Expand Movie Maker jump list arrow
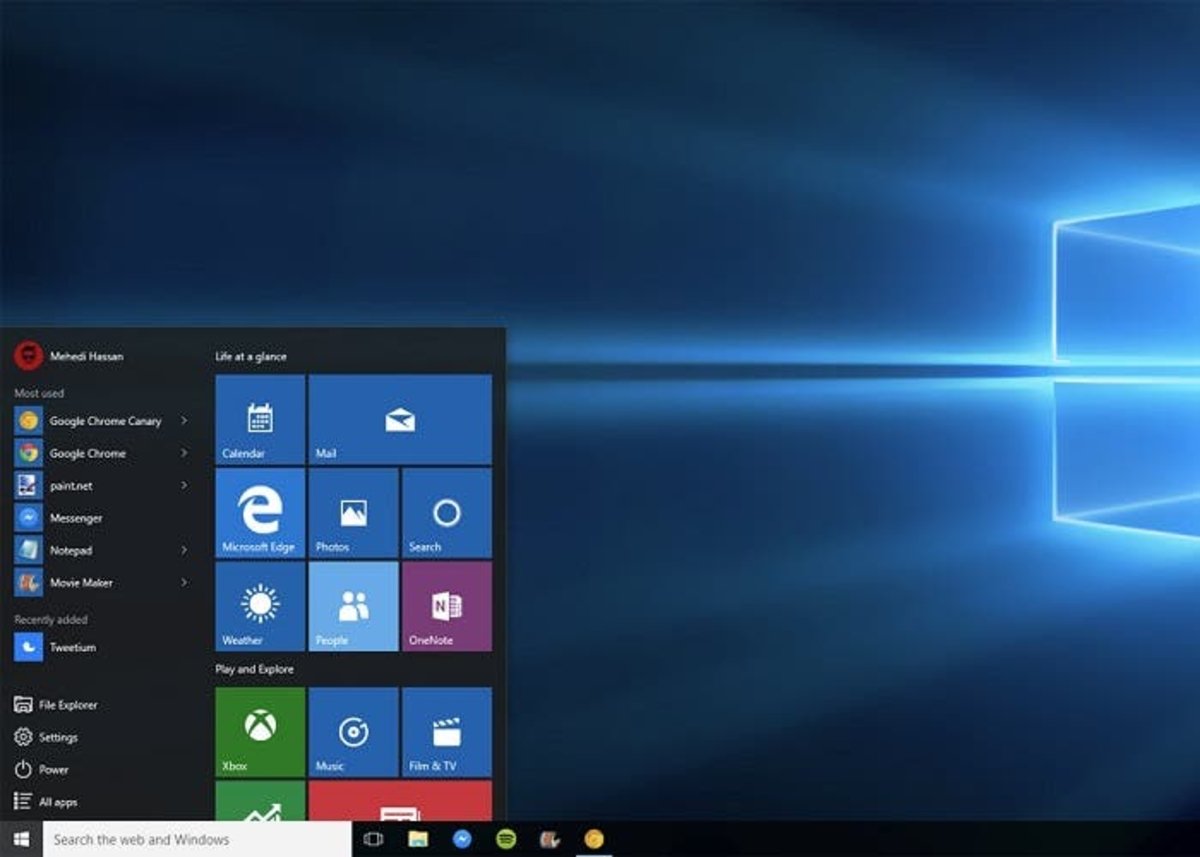1200x857 pixels. (x=184, y=582)
